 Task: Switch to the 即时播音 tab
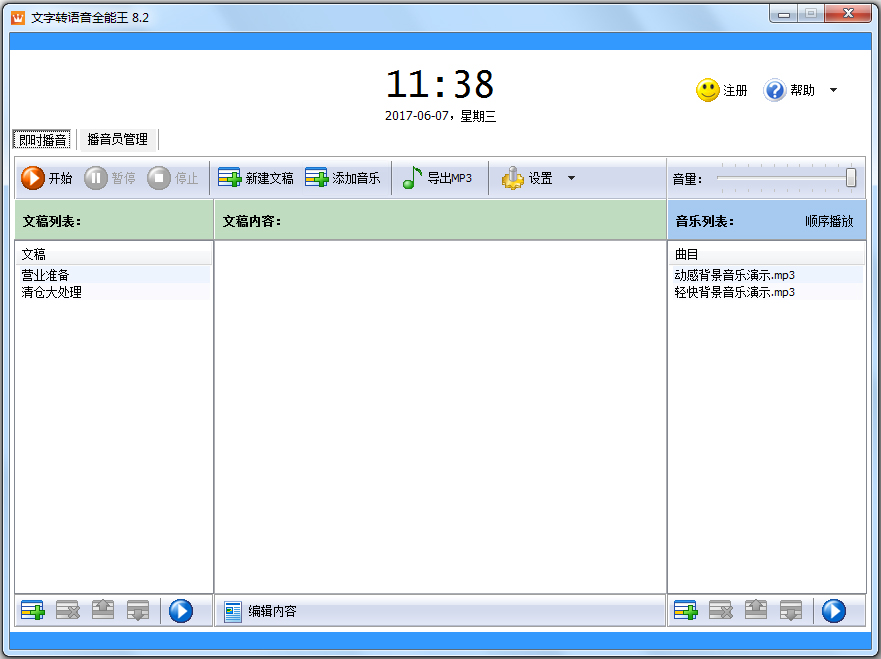[42, 139]
